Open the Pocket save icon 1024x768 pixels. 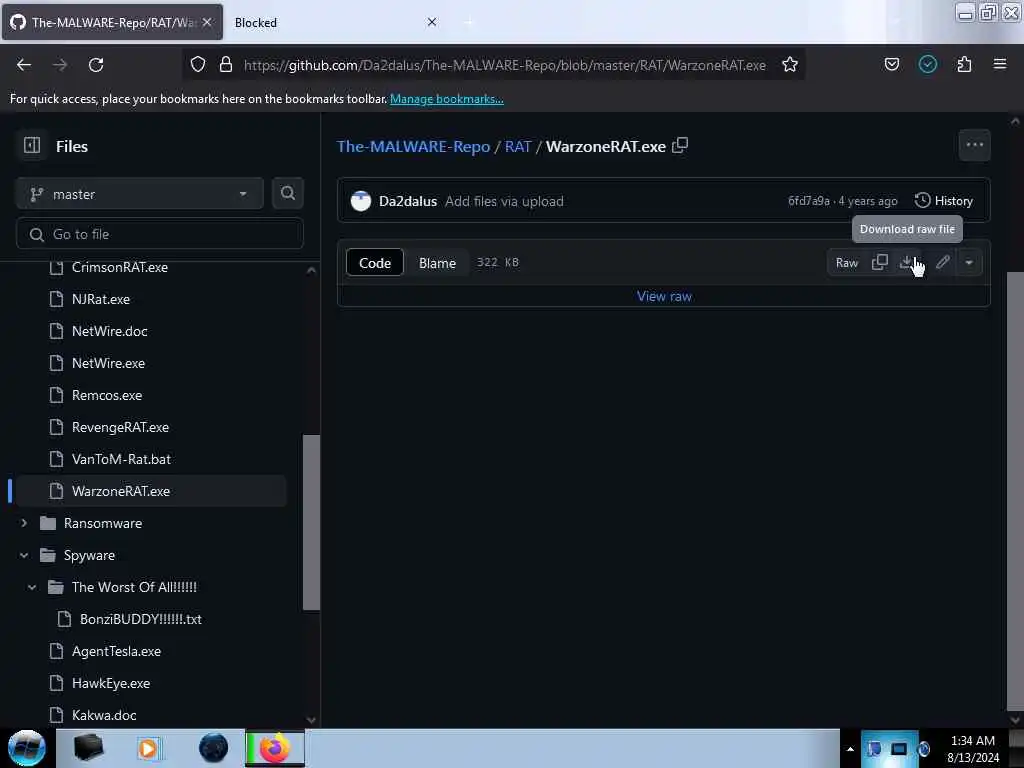tap(891, 65)
